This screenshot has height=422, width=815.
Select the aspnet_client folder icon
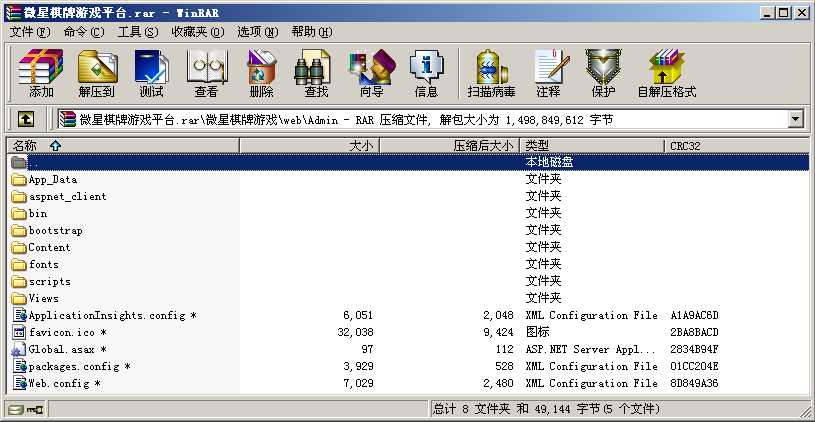(19, 197)
